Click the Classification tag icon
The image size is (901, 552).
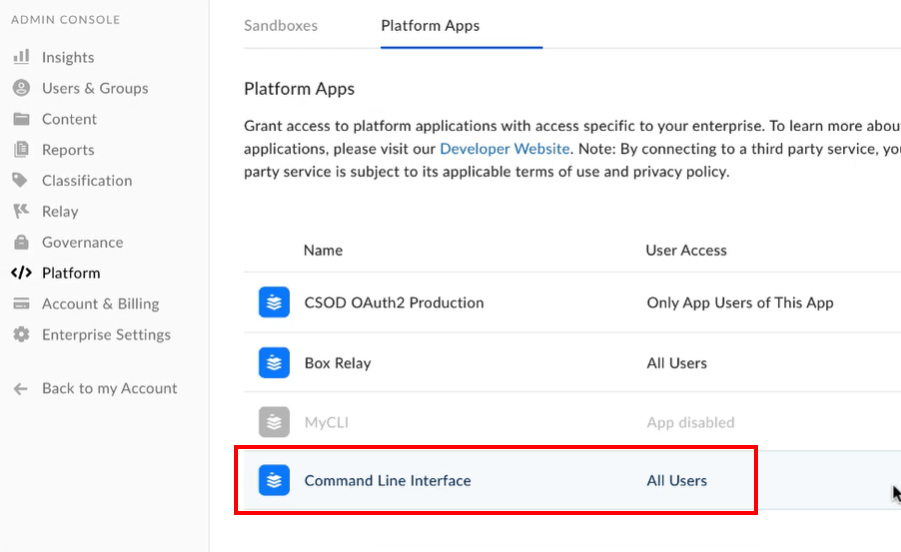point(20,180)
